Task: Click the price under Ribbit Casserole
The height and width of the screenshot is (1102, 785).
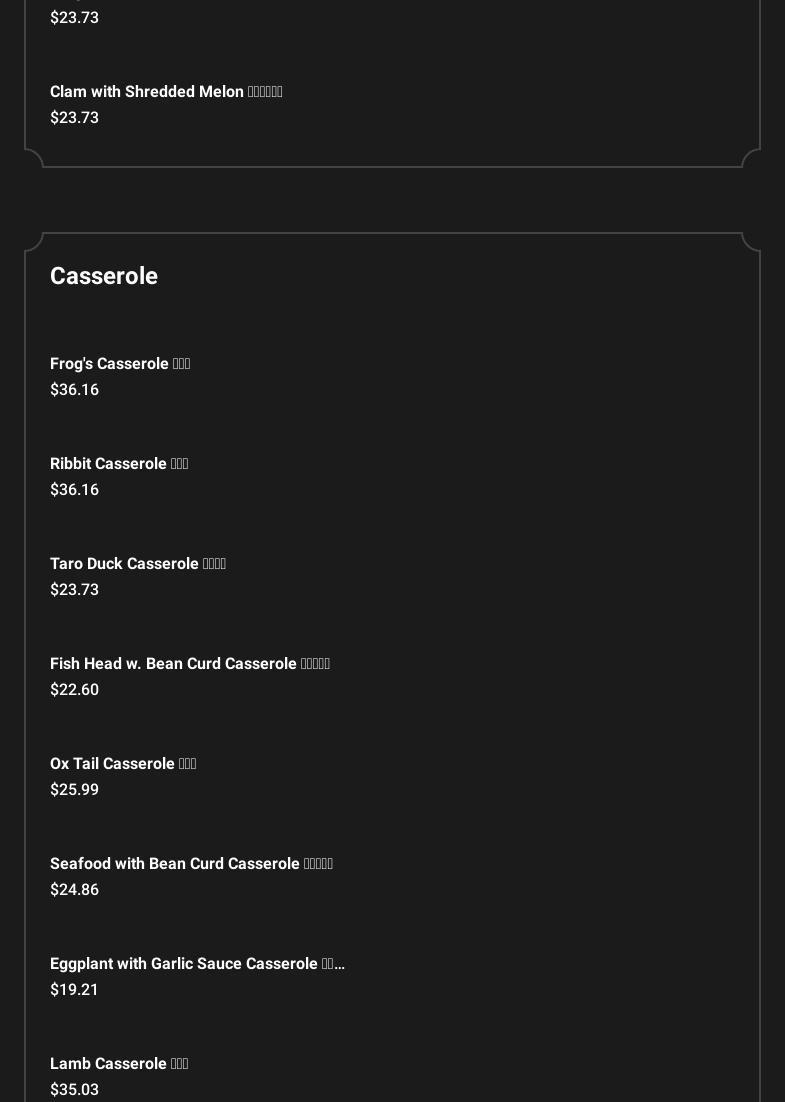Action: (x=75, y=490)
